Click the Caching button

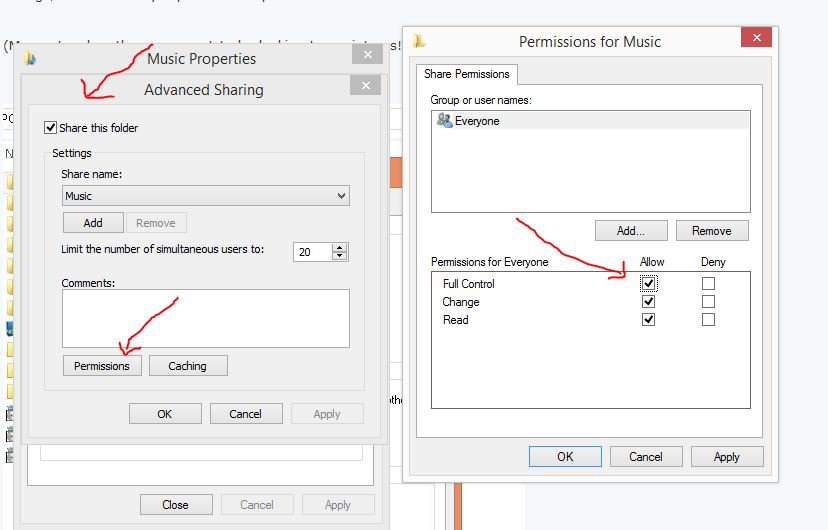pyautogui.click(x=187, y=366)
